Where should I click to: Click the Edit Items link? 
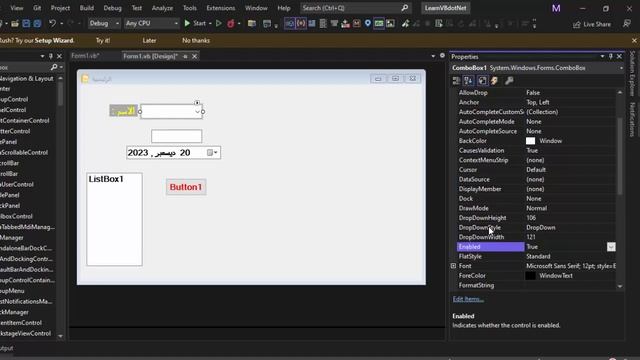coord(468,299)
